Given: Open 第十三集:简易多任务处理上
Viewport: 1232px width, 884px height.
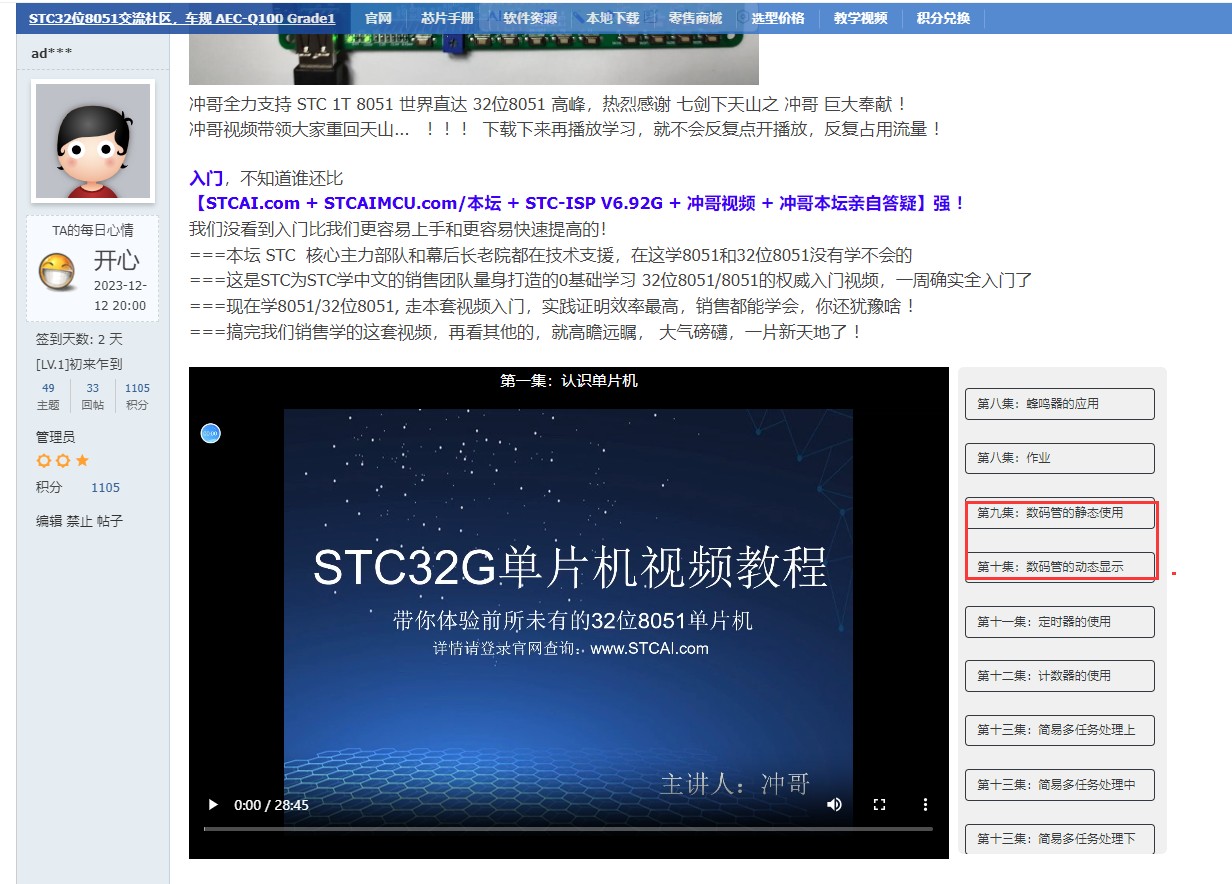Looking at the screenshot, I should pyautogui.click(x=1060, y=730).
